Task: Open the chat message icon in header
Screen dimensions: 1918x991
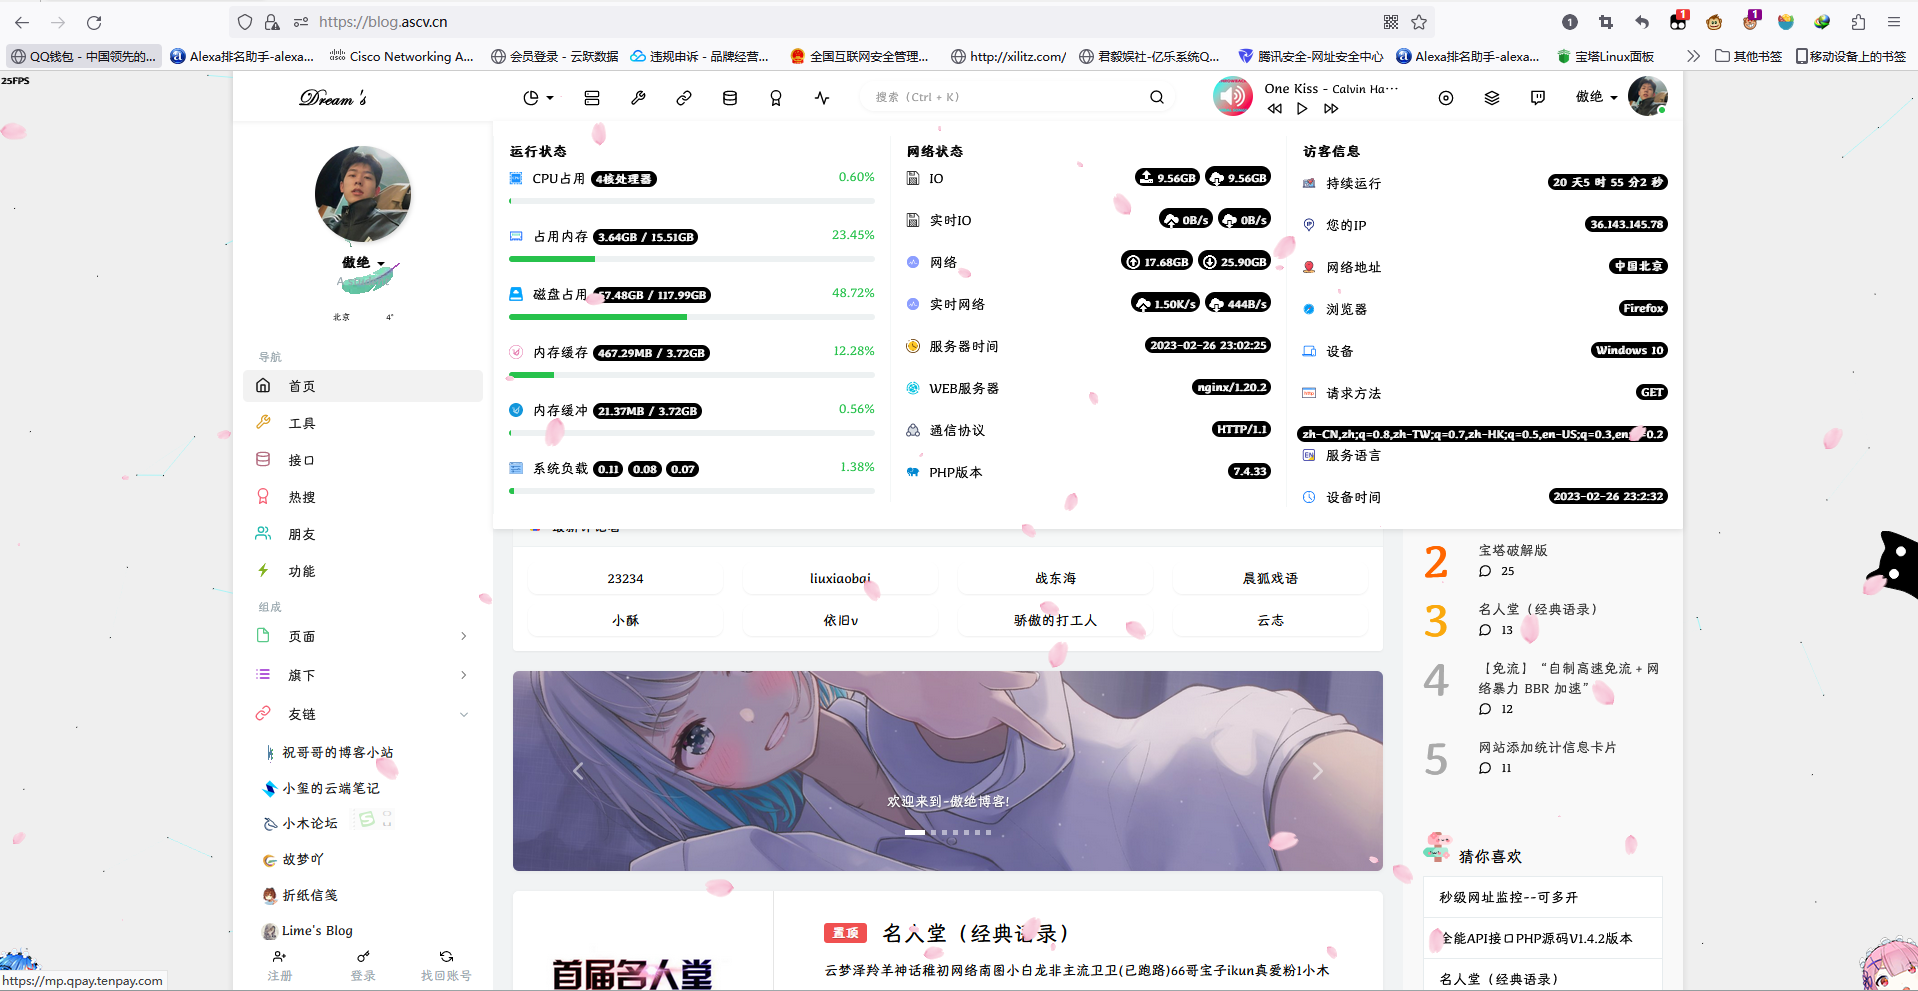Action: coord(1538,98)
